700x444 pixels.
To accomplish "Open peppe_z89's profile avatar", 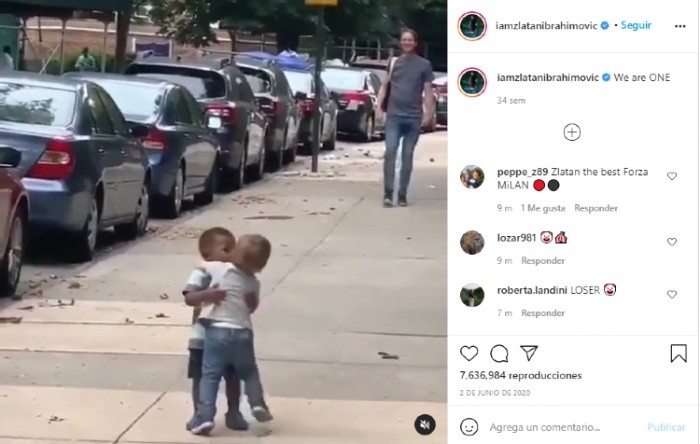I will tap(472, 177).
